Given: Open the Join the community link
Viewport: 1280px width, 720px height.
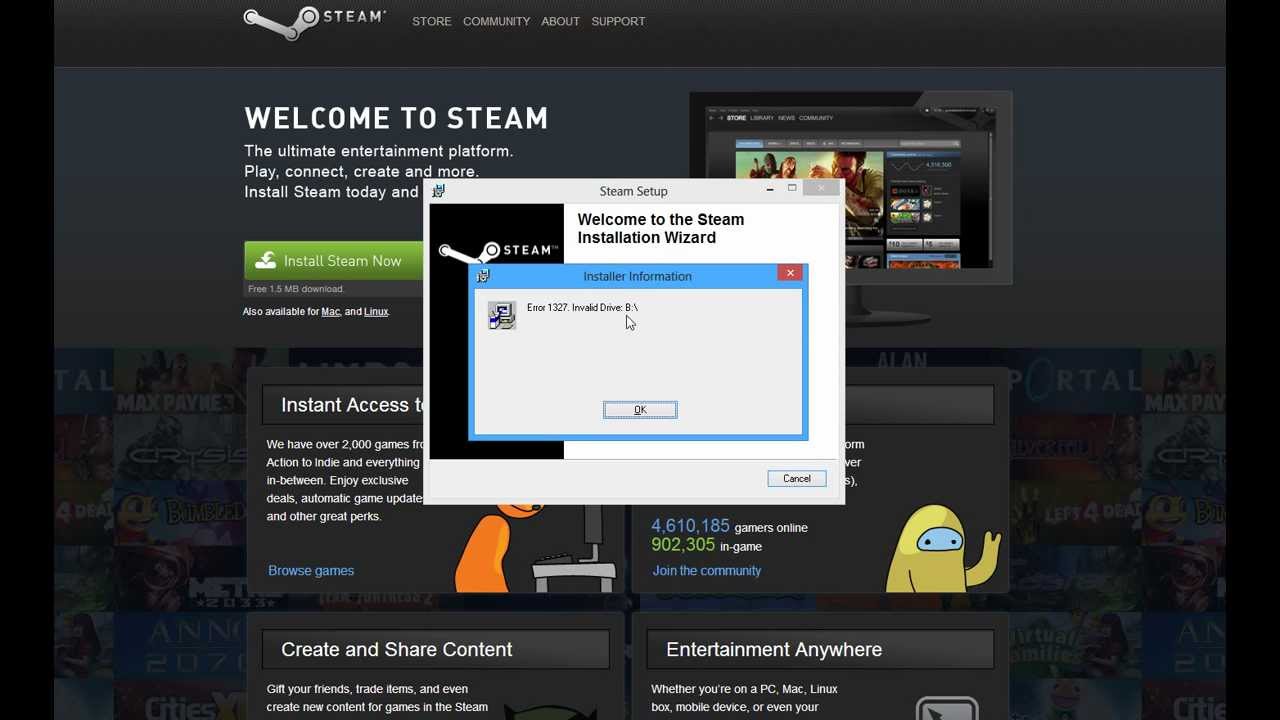Looking at the screenshot, I should coord(707,571).
